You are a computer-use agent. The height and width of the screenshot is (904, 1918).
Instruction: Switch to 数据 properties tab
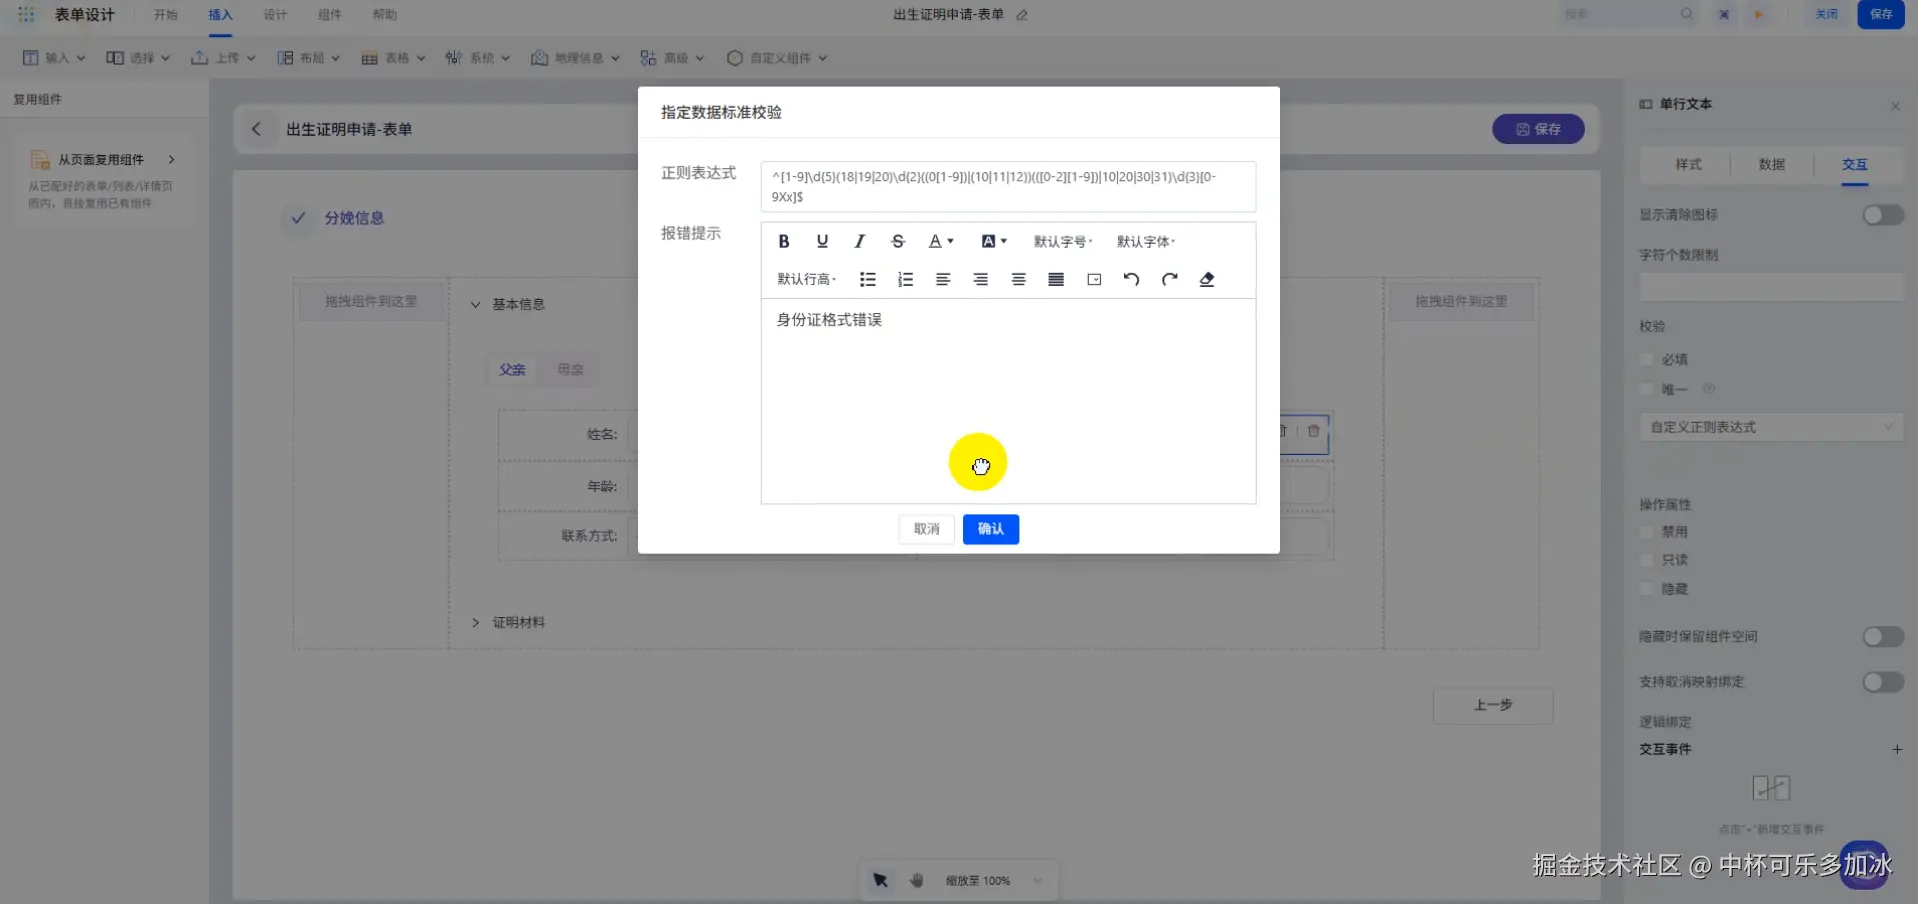(1771, 164)
